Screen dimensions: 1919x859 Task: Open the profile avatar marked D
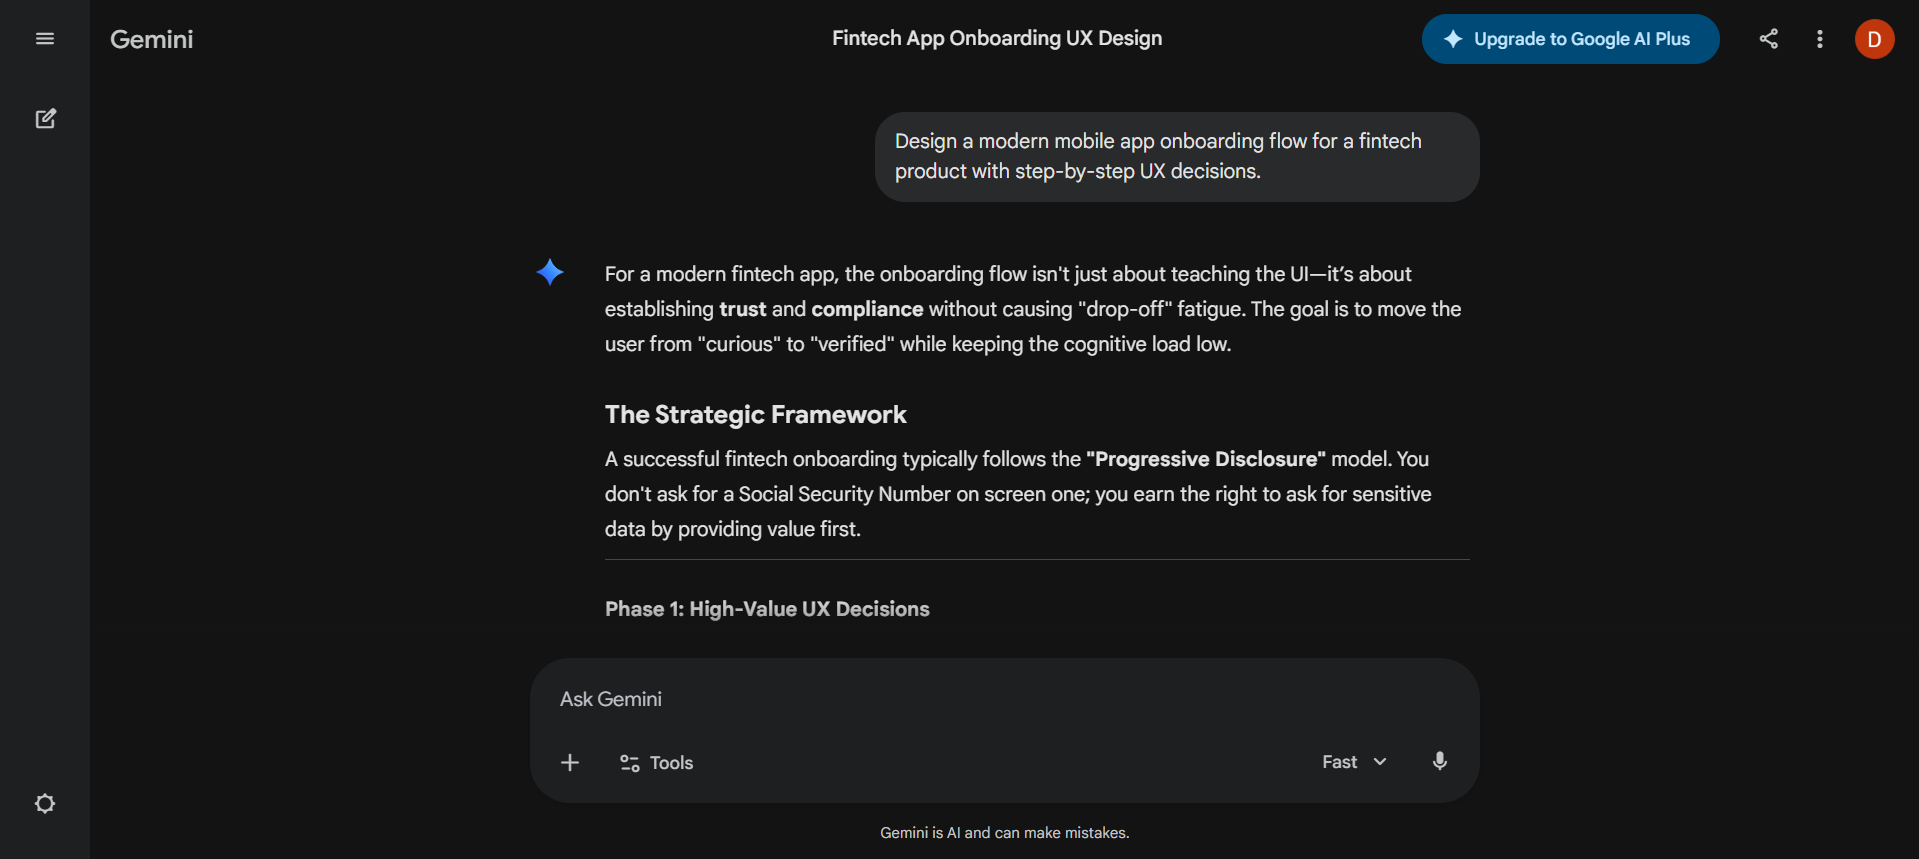pos(1874,39)
